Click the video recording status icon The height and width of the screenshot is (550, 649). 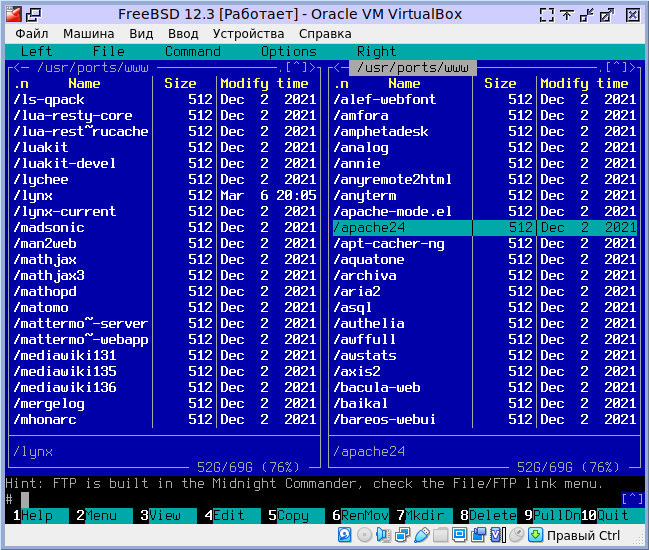[478, 535]
